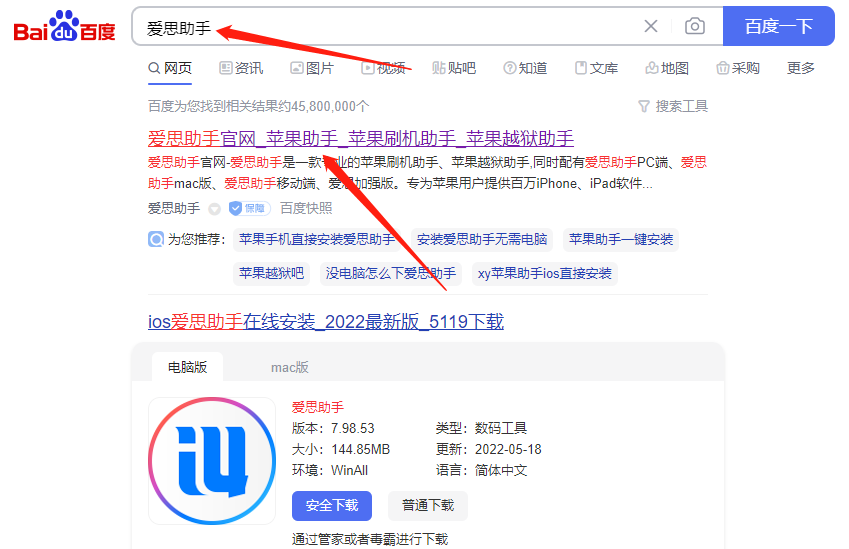Click the text 大小: 144.85MB
The width and height of the screenshot is (849, 549).
tap(341, 449)
